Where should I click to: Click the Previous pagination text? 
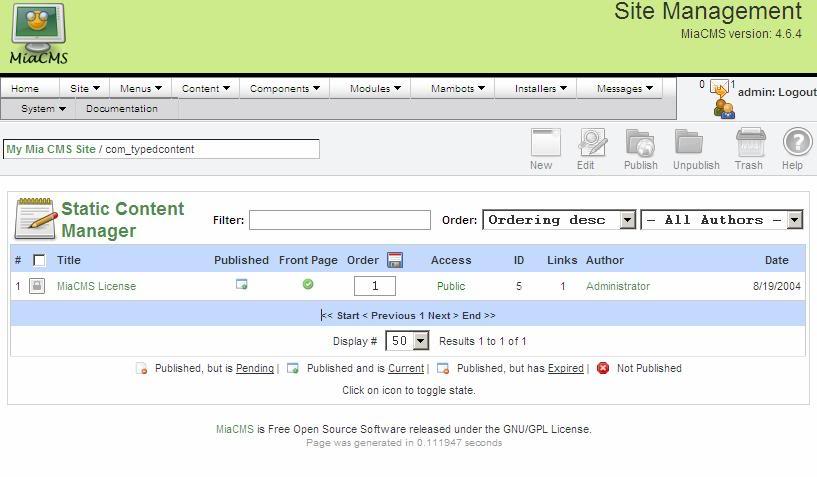click(393, 315)
